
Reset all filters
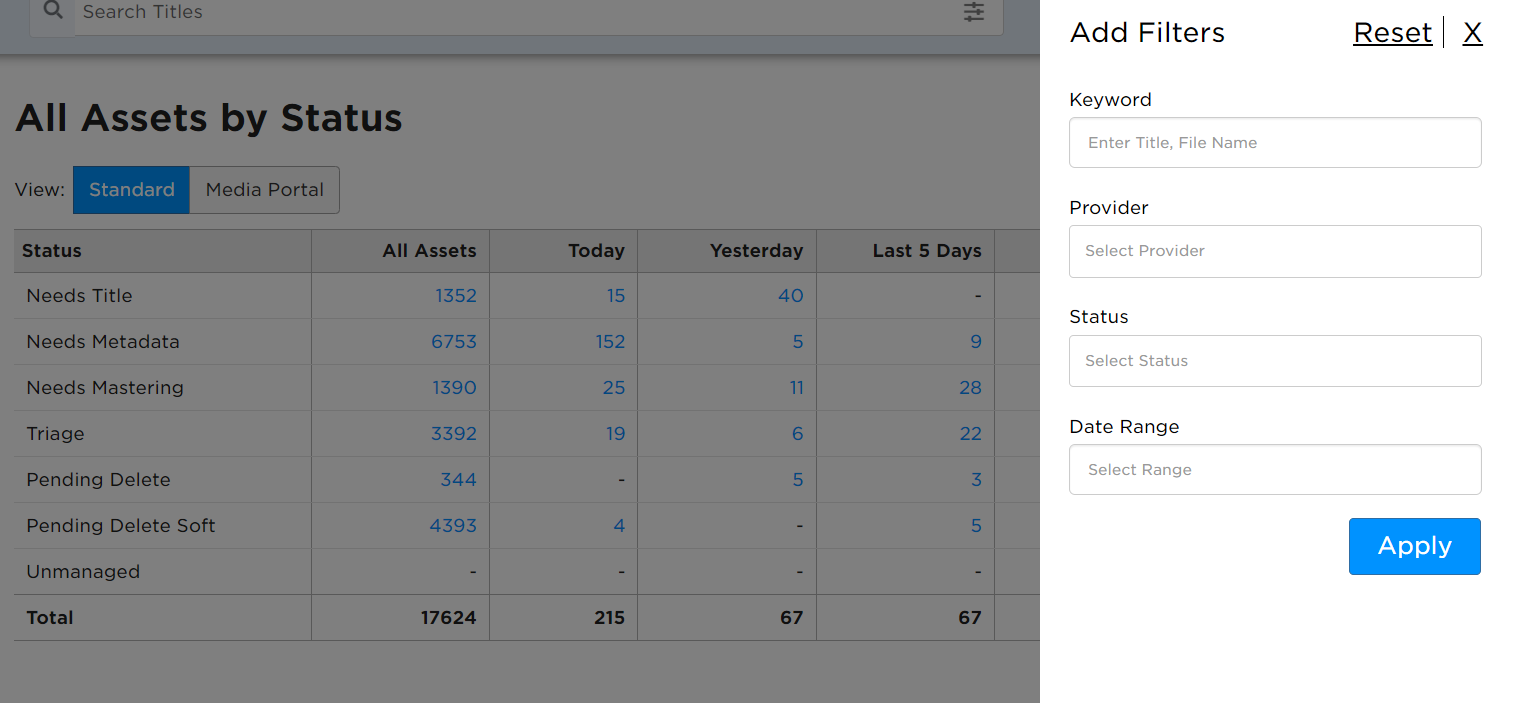pos(1392,33)
